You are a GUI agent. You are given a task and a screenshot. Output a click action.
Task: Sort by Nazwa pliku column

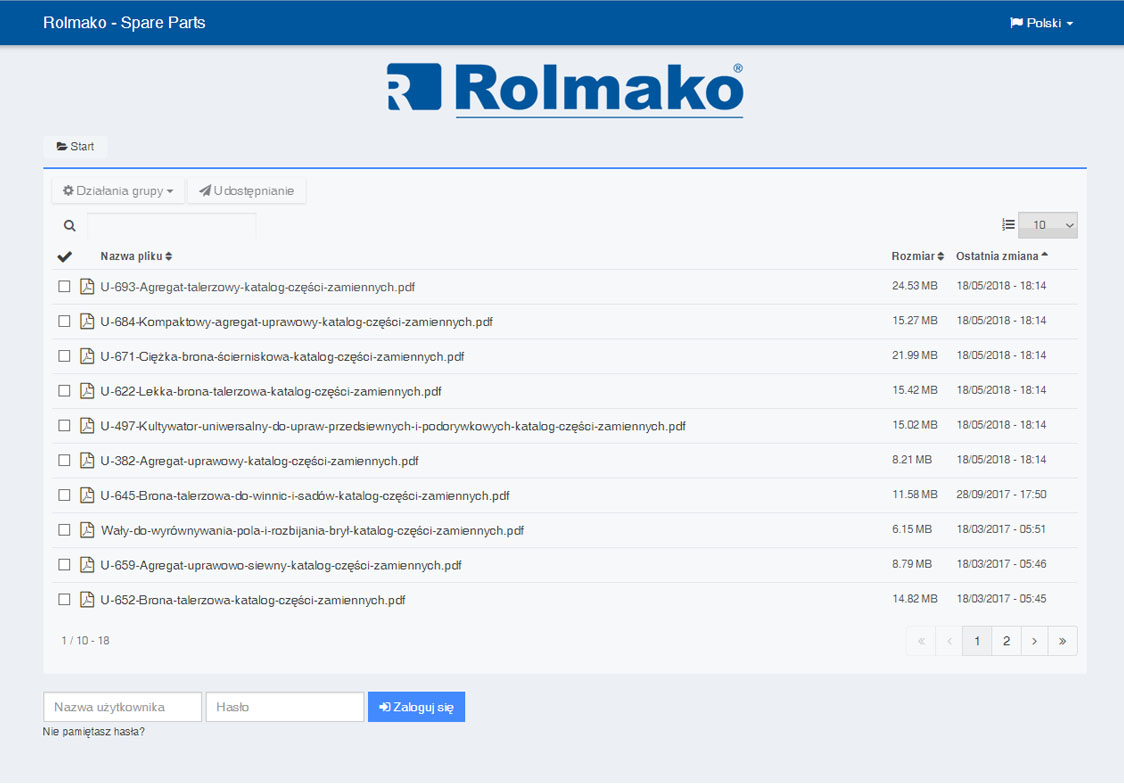click(x=135, y=256)
